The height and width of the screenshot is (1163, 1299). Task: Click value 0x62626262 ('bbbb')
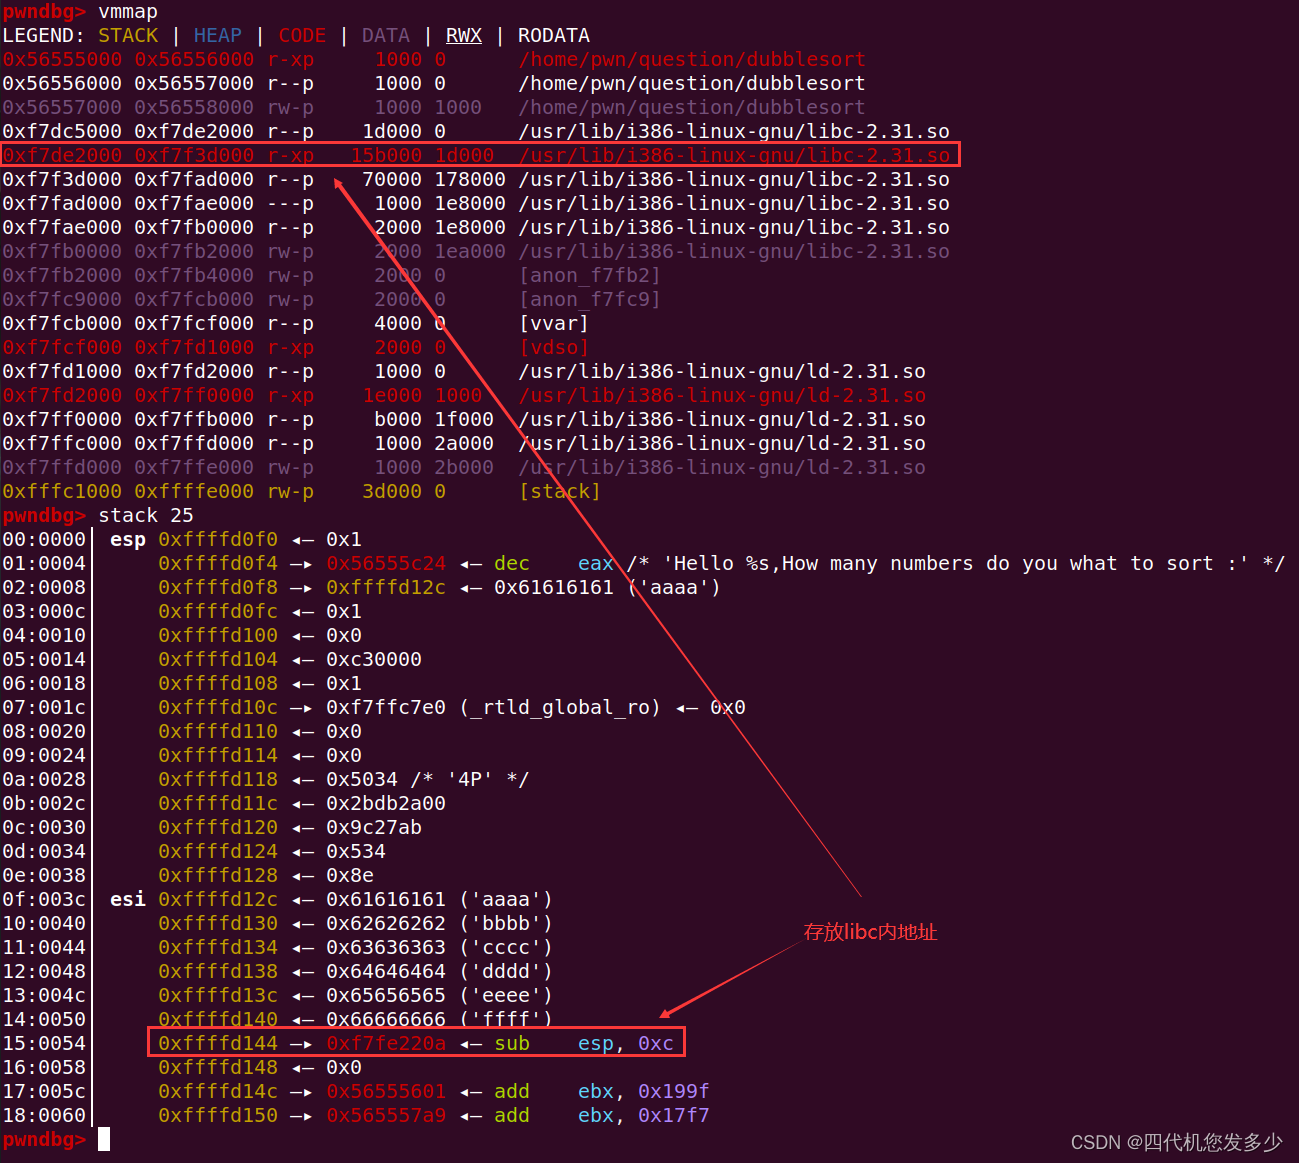pyautogui.click(x=386, y=924)
